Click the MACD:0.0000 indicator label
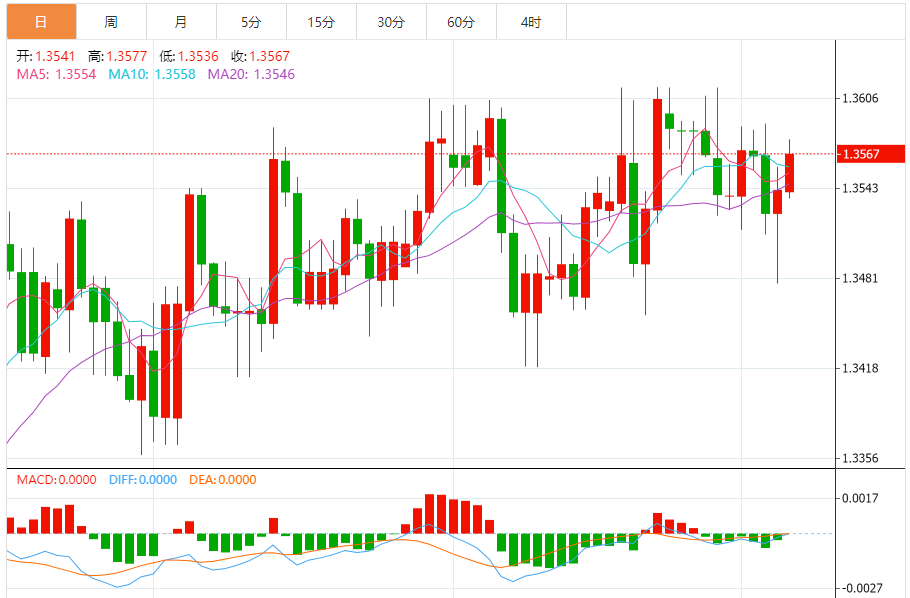Viewport: 910px width, 598px height. coord(56,480)
